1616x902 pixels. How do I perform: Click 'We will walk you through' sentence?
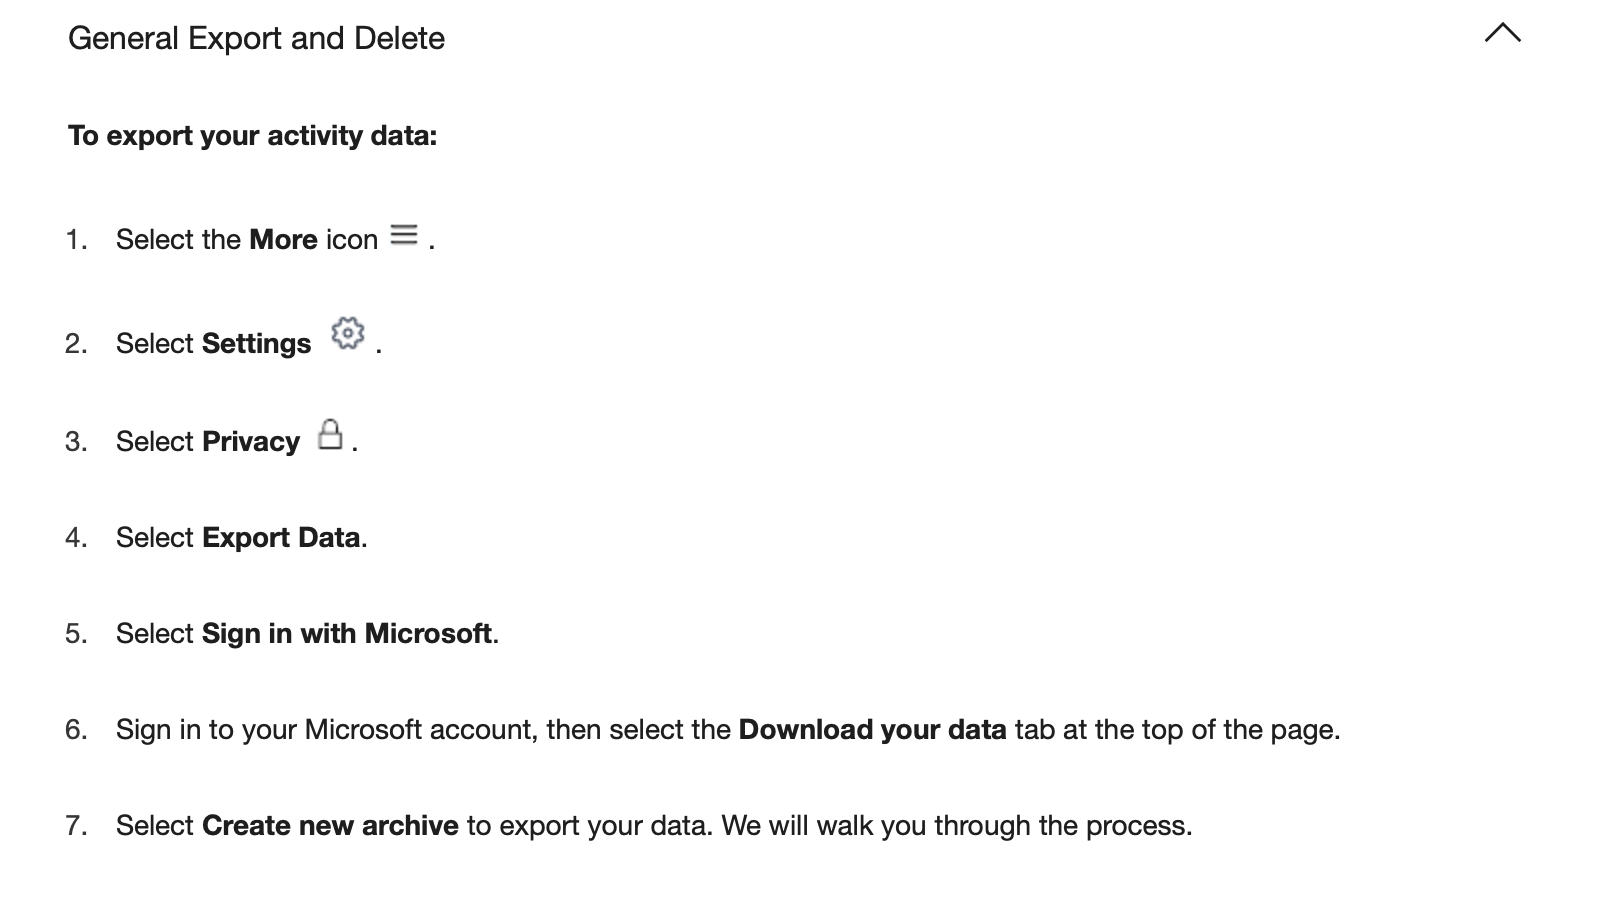click(x=957, y=825)
